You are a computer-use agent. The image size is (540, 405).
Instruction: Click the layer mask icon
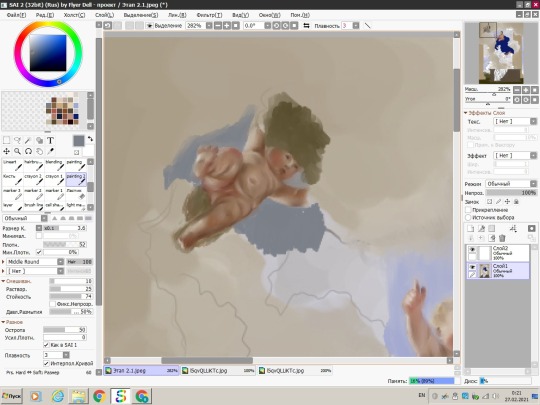(x=531, y=228)
